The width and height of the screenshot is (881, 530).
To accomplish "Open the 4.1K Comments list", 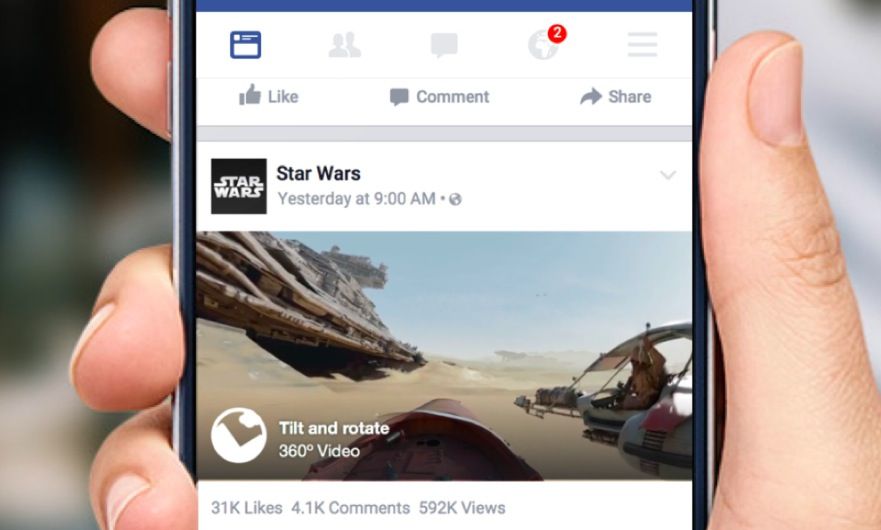I will pyautogui.click(x=351, y=508).
